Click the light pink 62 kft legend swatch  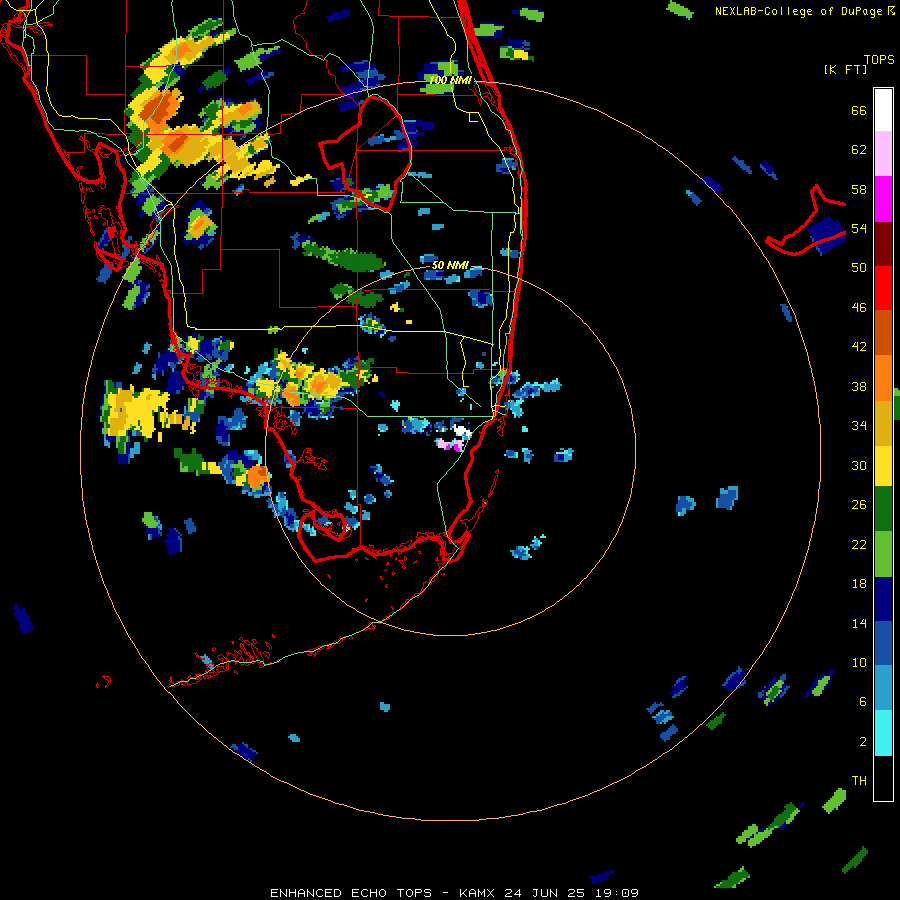click(883, 154)
